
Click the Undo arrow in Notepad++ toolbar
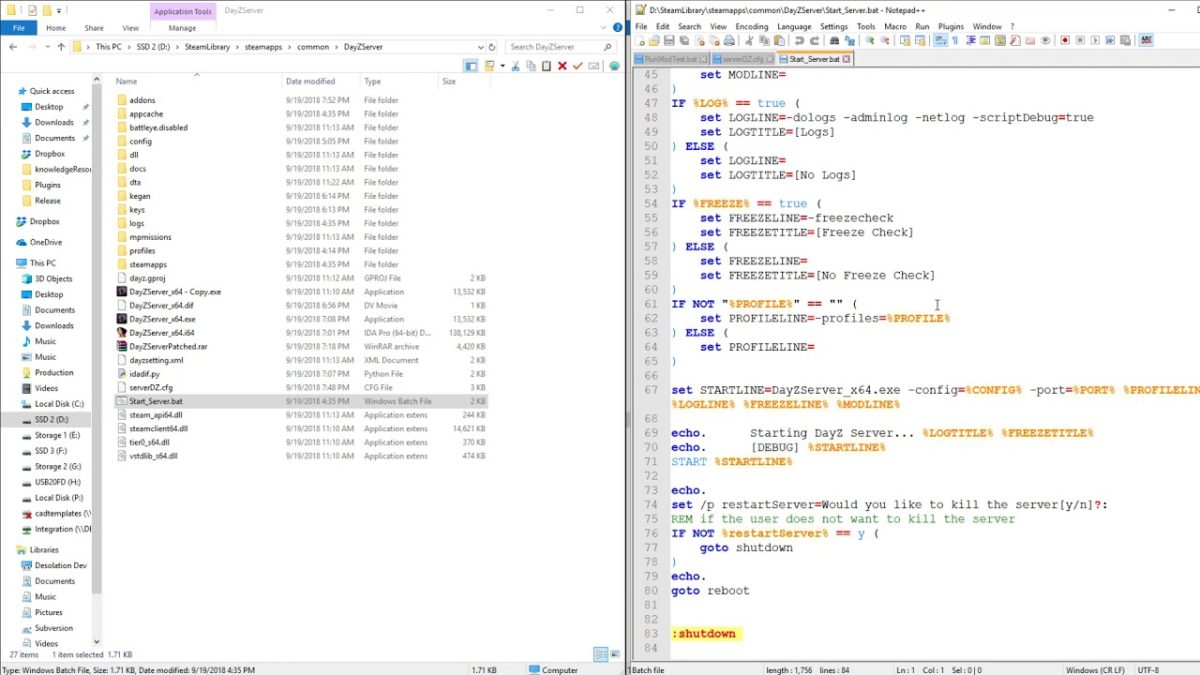(798, 40)
